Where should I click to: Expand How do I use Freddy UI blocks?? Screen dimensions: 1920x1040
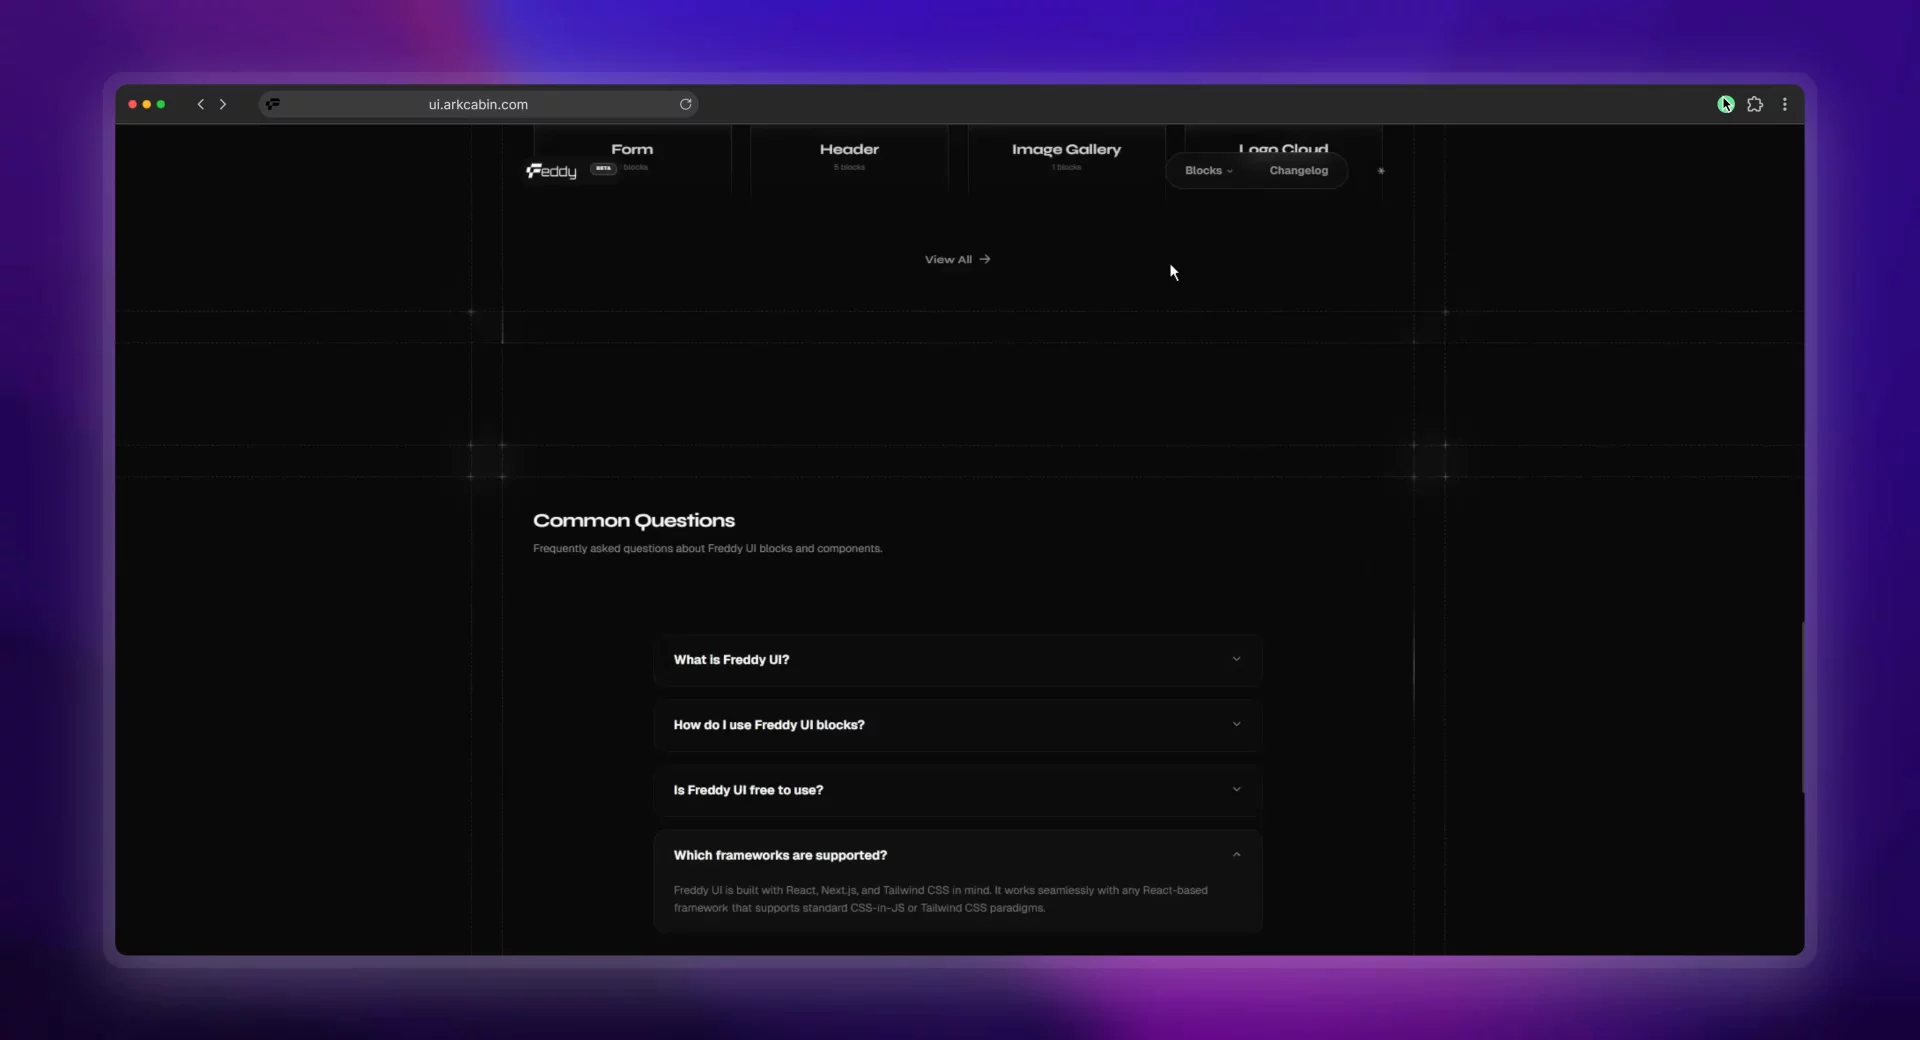tap(957, 725)
